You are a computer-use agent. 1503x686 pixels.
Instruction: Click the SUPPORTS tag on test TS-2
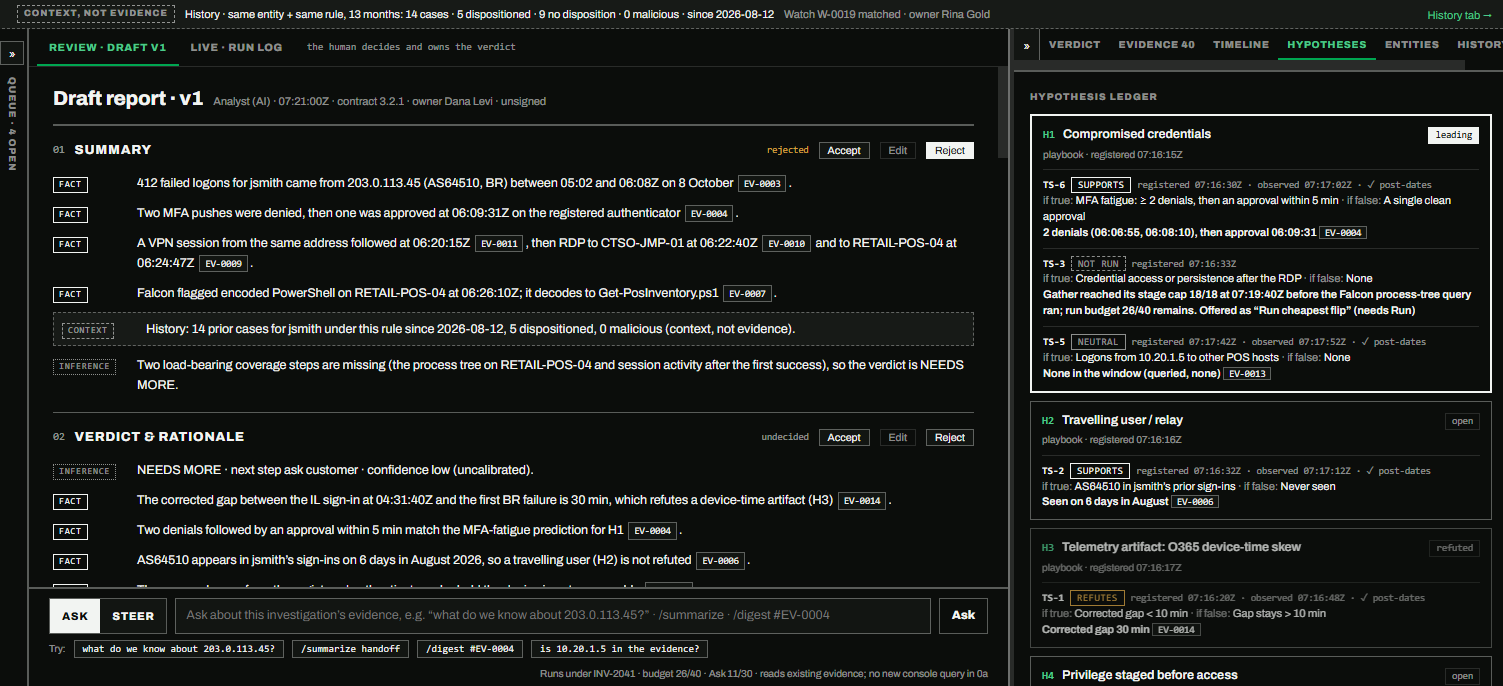(x=1100, y=471)
